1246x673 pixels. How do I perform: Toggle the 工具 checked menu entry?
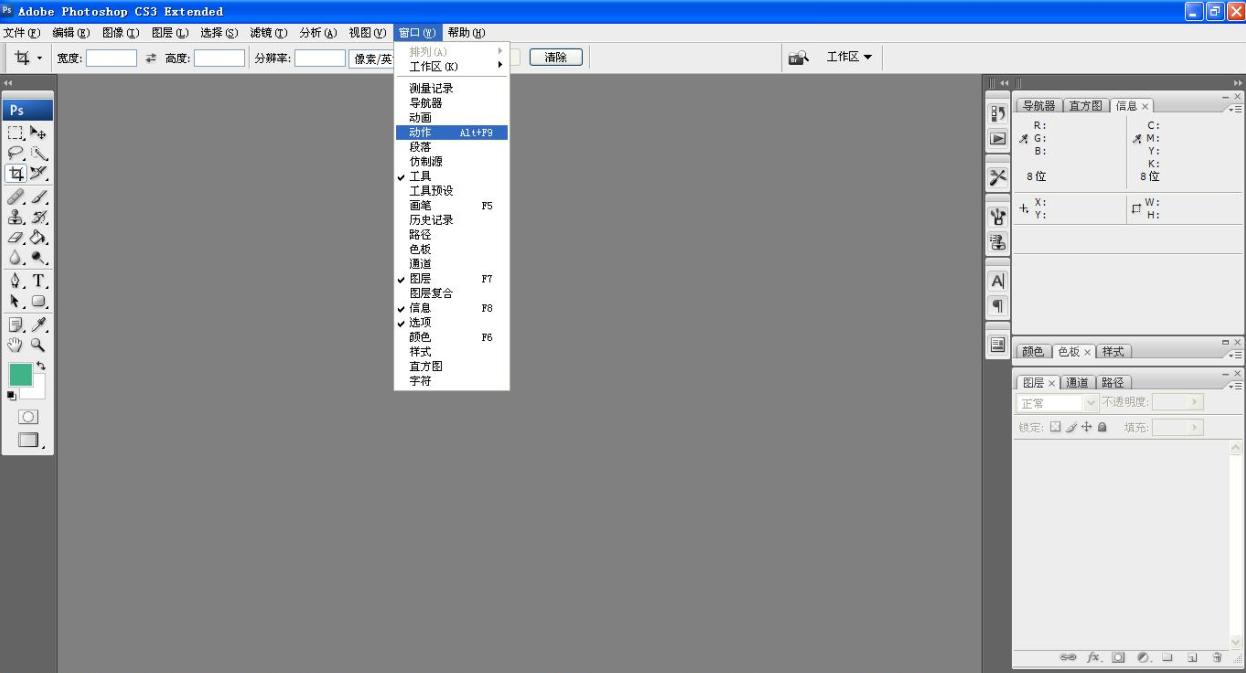click(452, 176)
